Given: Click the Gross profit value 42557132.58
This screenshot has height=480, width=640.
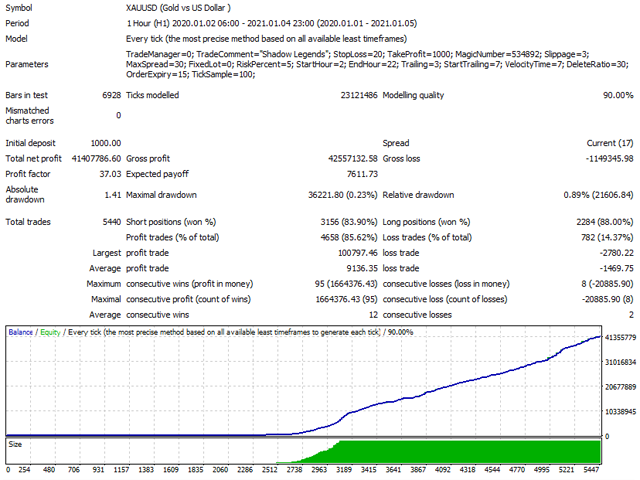Looking at the screenshot, I should pos(353,159).
